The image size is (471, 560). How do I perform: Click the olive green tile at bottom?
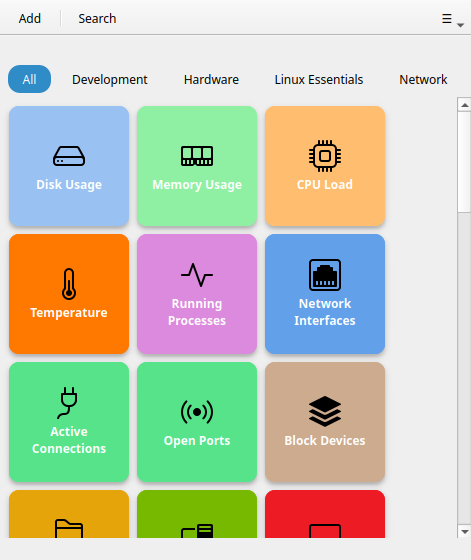point(197,514)
